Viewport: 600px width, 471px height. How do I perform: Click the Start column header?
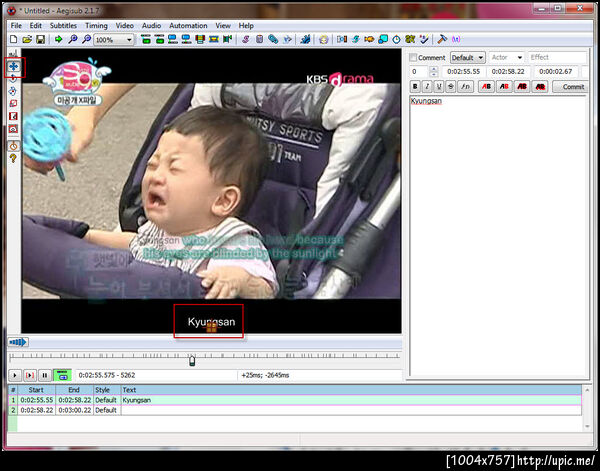tap(36, 390)
